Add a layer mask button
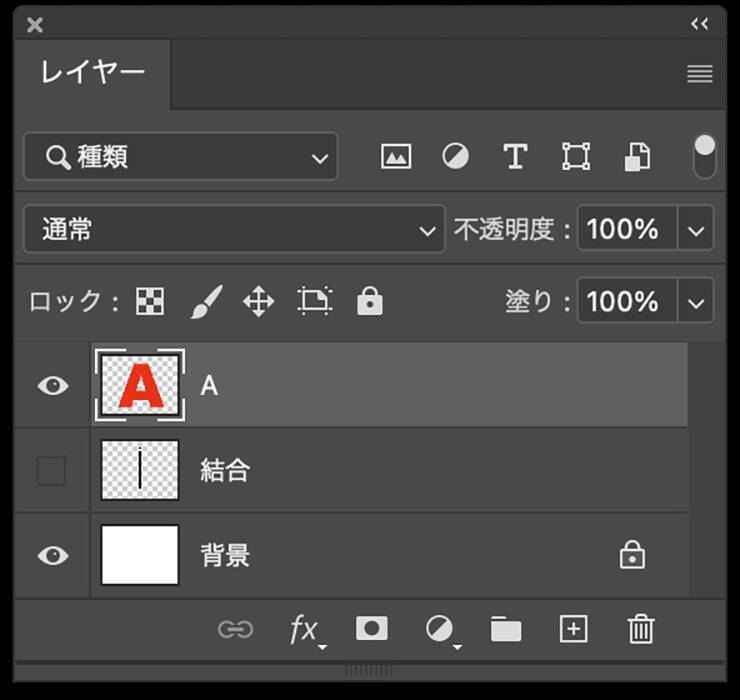740x700 pixels. pos(371,629)
